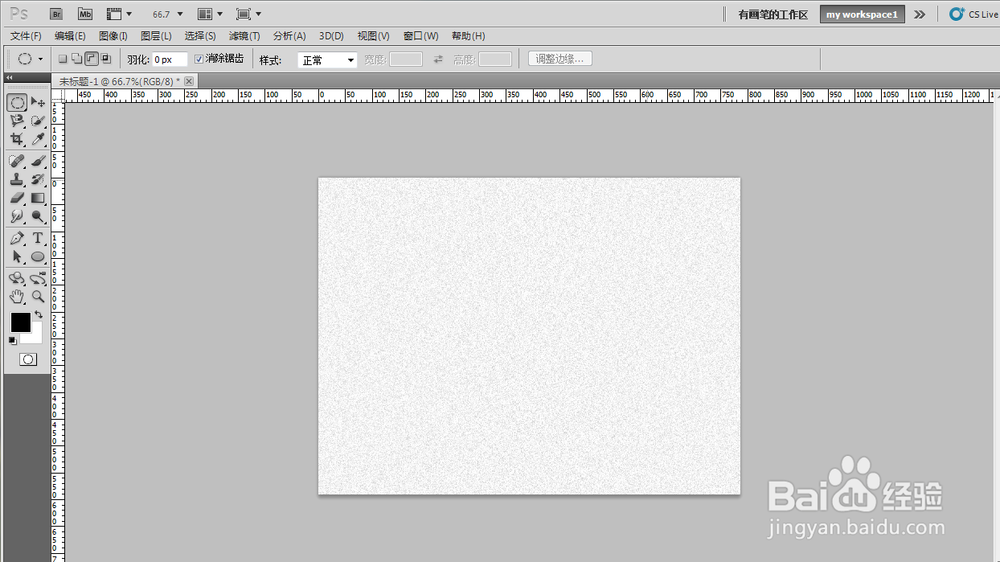The image size is (1000, 562).
Task: Select the Smudge tool
Action: (x=17, y=216)
